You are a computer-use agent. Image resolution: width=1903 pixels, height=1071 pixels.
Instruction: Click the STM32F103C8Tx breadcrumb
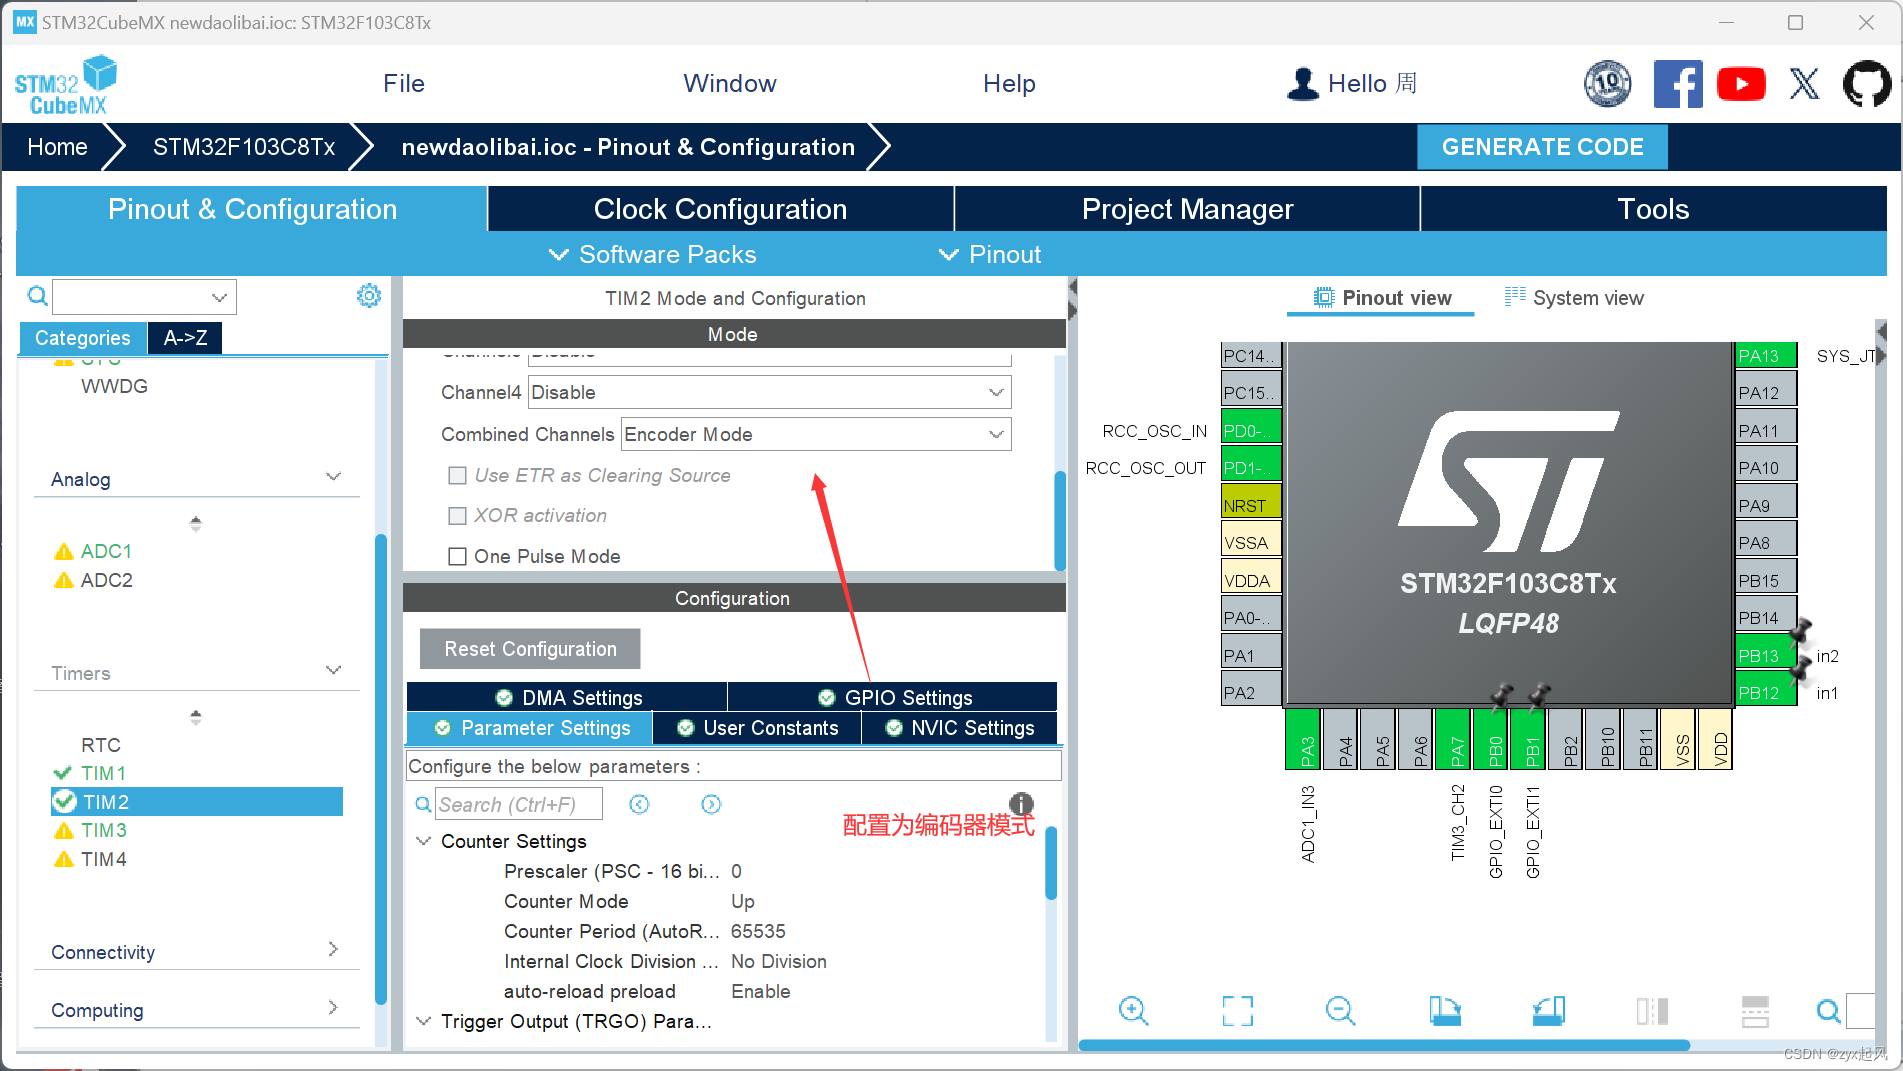point(244,147)
